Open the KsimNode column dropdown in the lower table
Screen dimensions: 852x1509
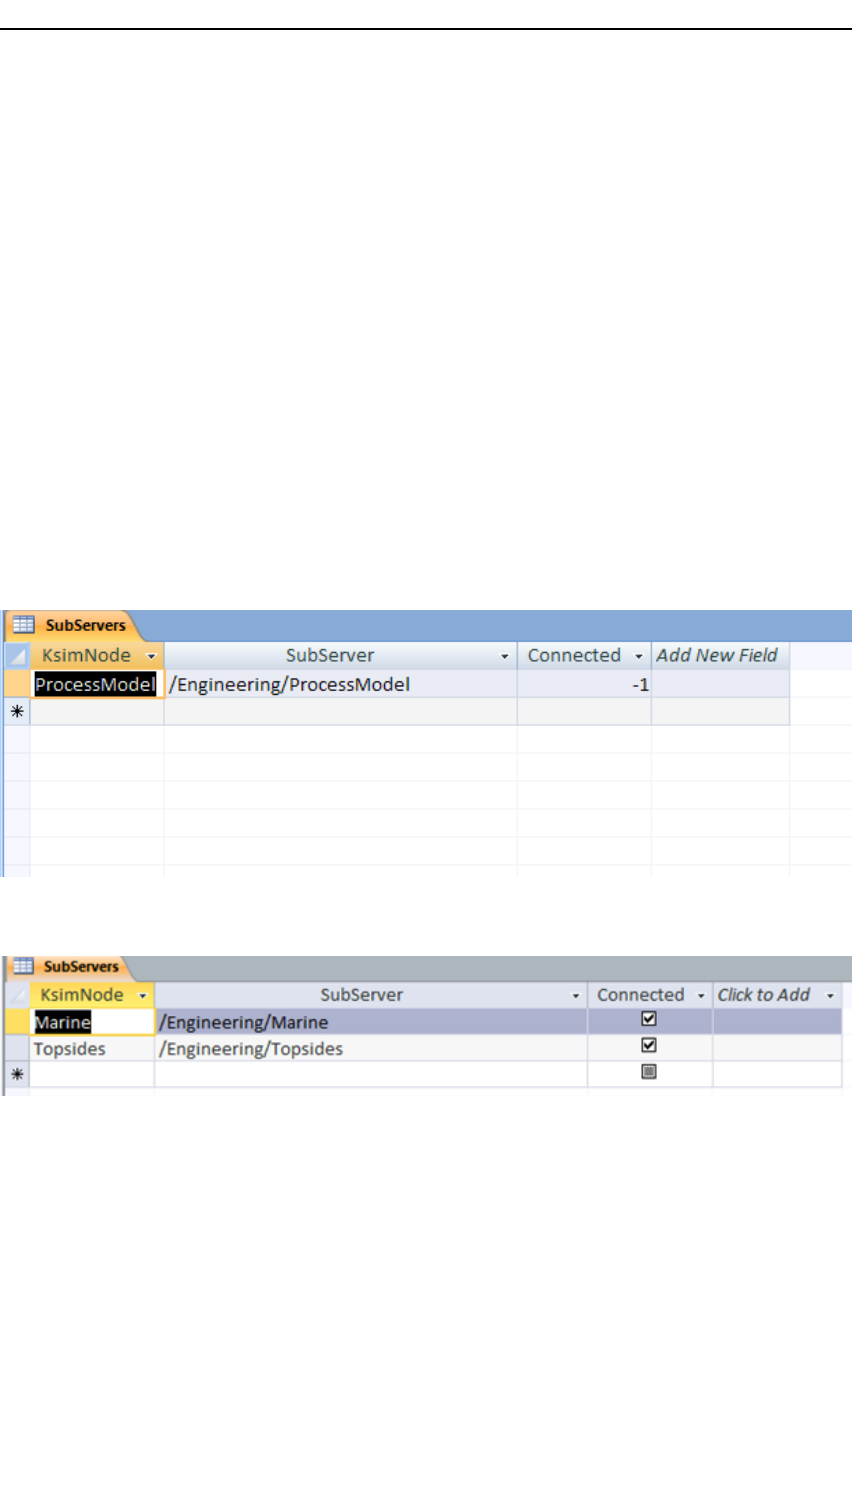[x=143, y=996]
